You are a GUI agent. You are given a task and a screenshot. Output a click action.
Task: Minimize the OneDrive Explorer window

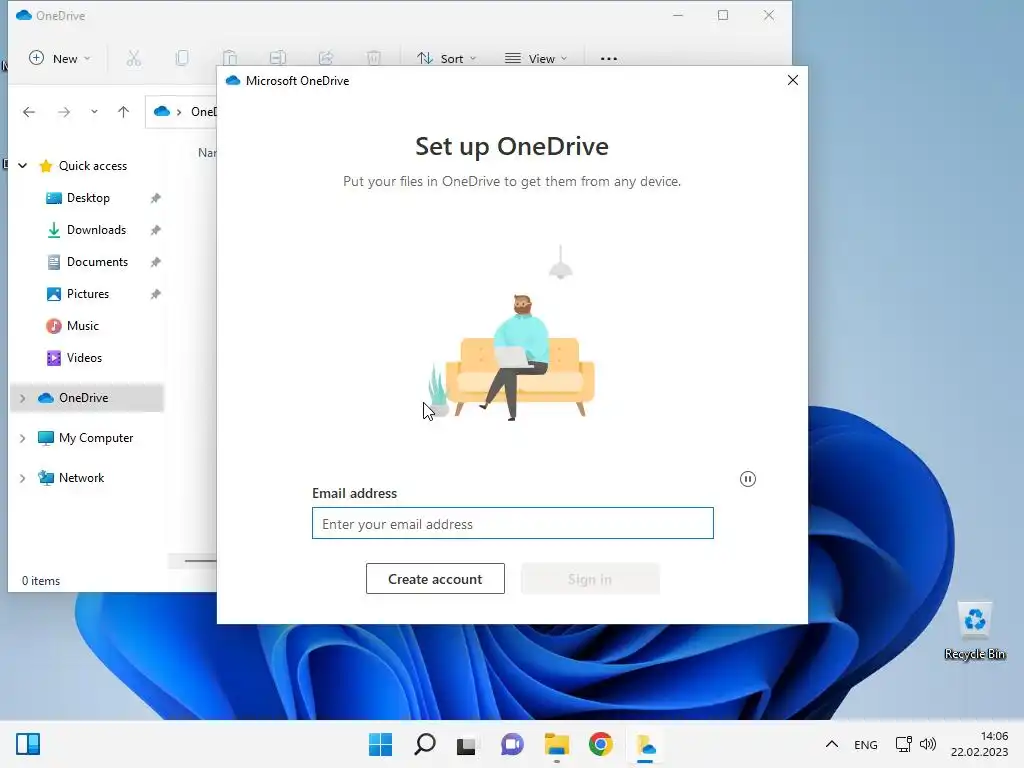coord(678,15)
